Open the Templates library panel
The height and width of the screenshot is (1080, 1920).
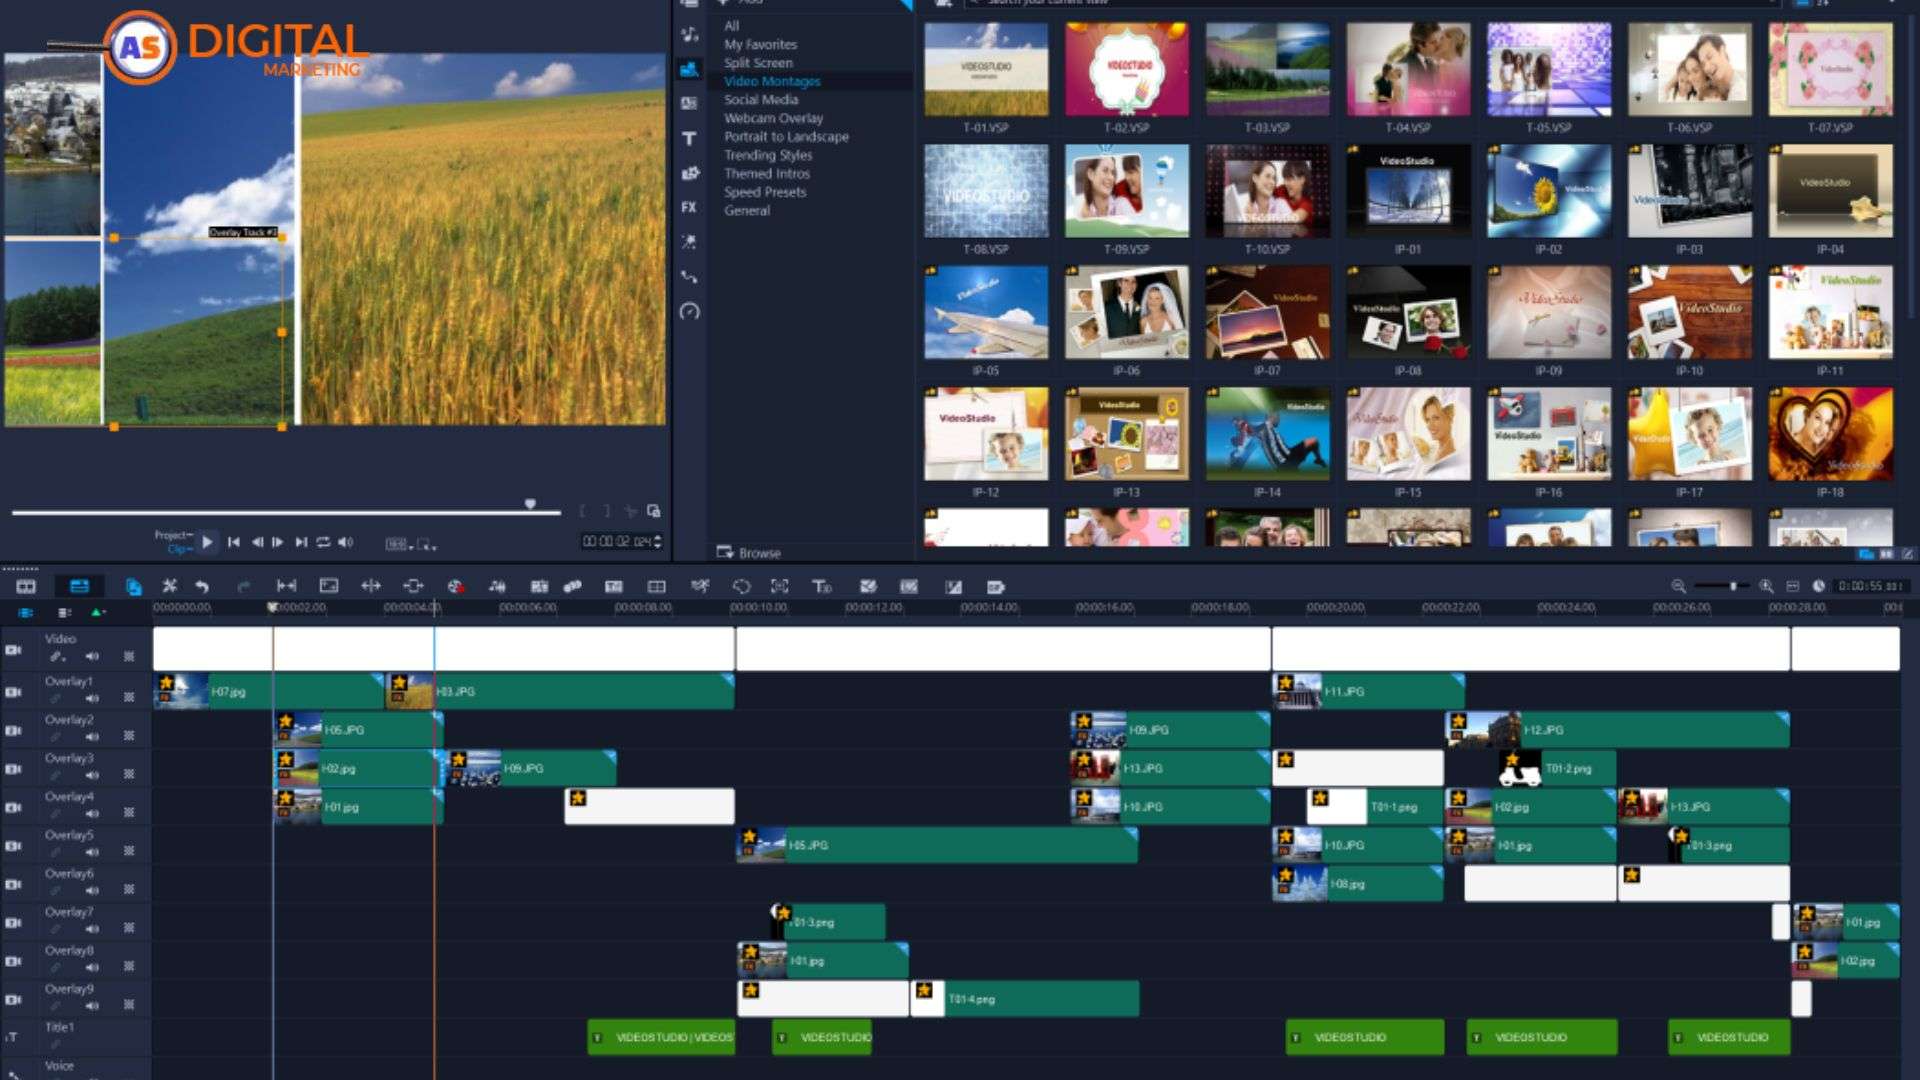pos(689,70)
